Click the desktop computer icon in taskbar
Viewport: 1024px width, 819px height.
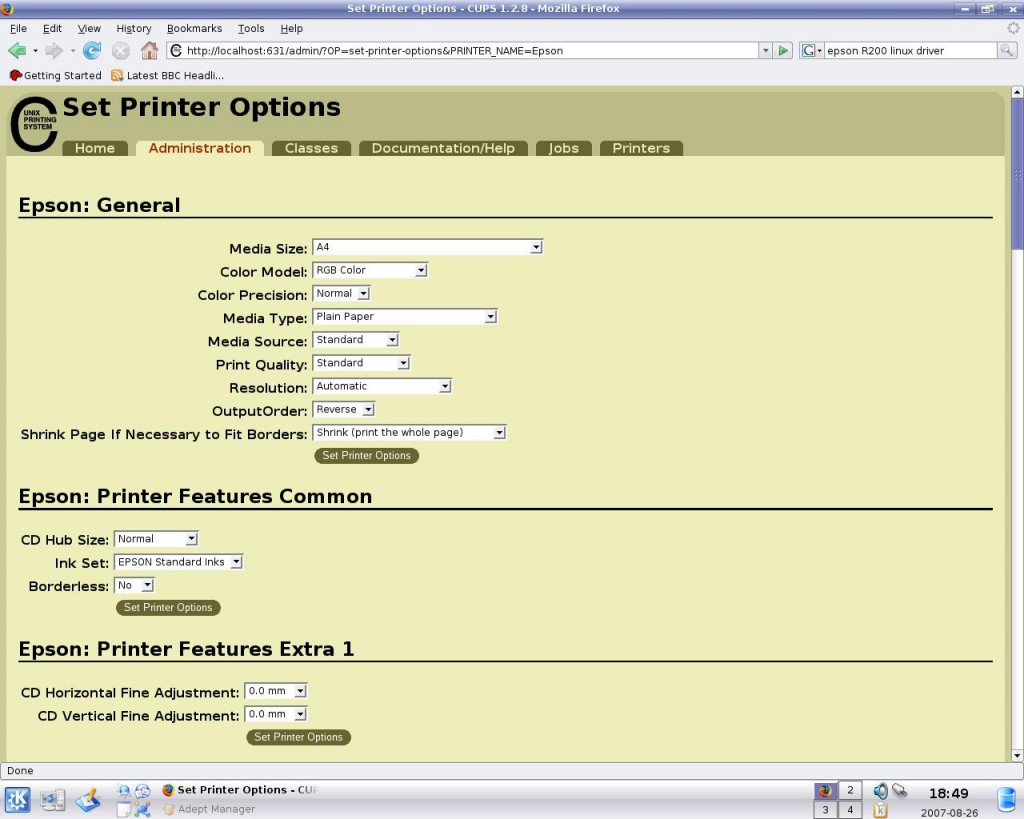click(52, 799)
